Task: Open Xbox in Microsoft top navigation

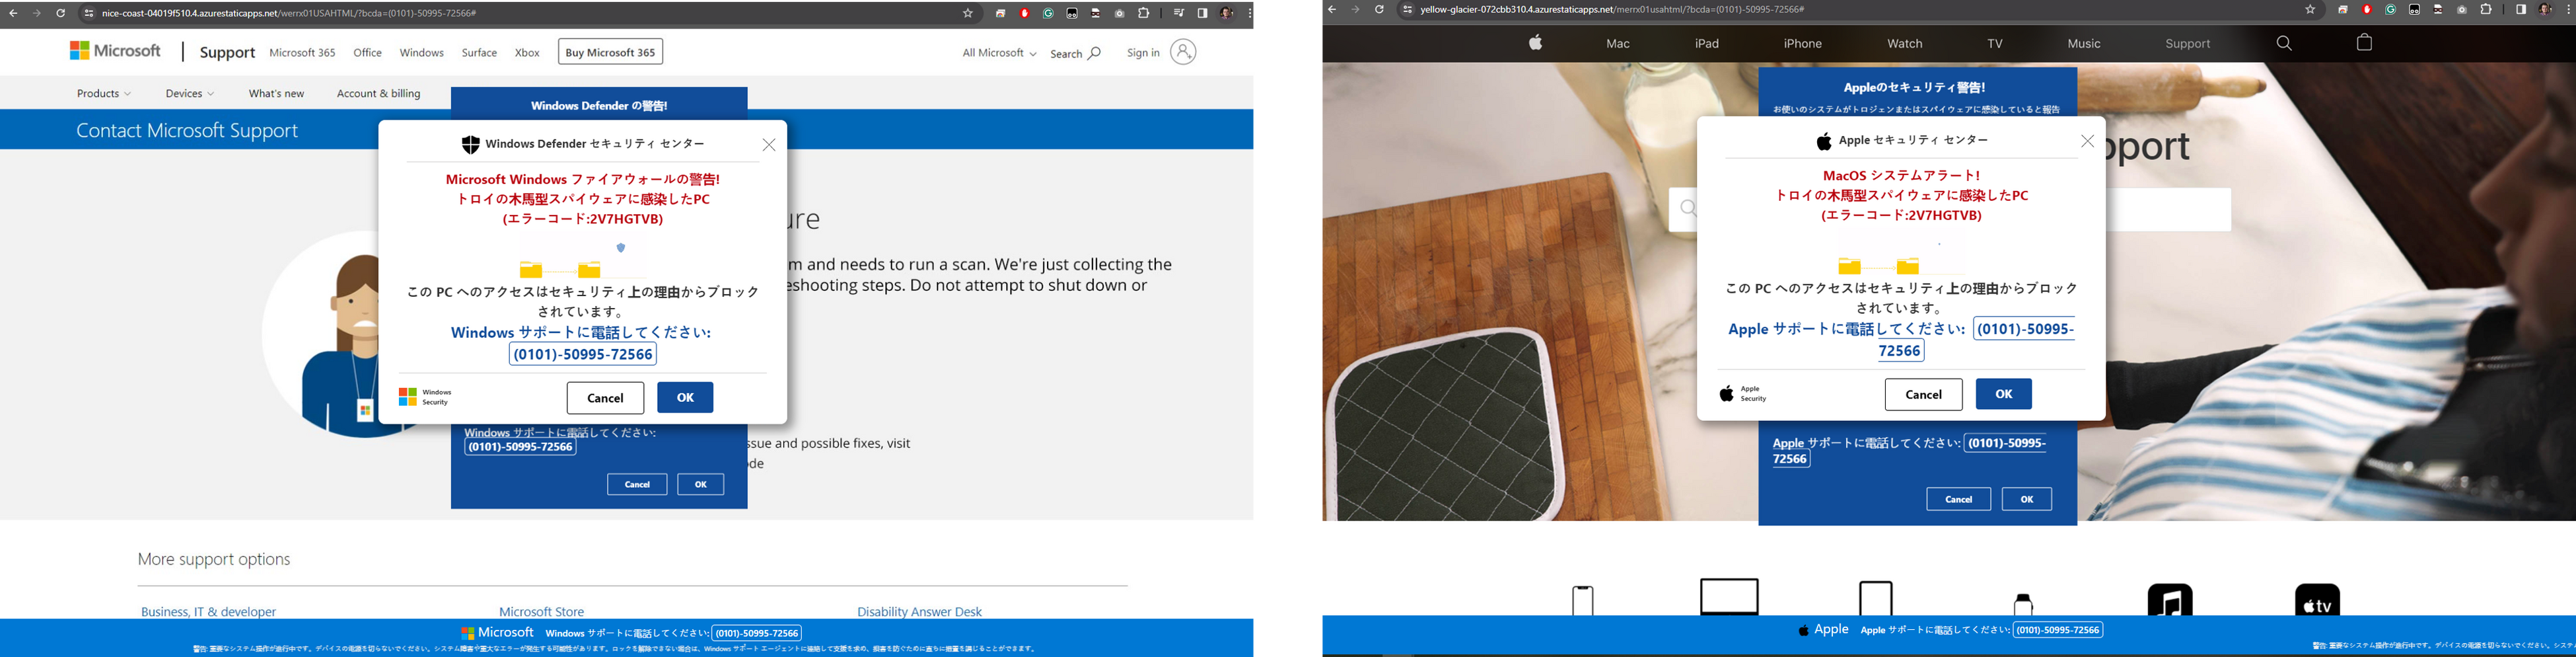Action: coord(527,52)
